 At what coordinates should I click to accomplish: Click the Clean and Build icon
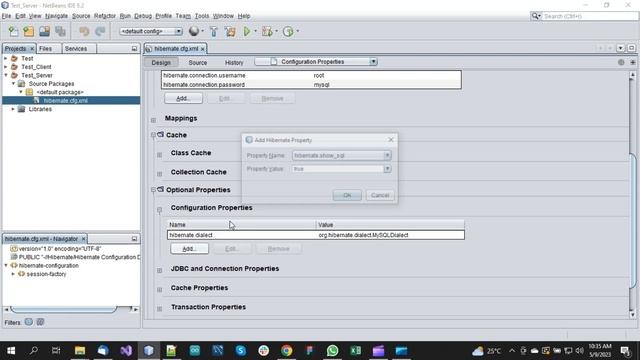[230, 31]
